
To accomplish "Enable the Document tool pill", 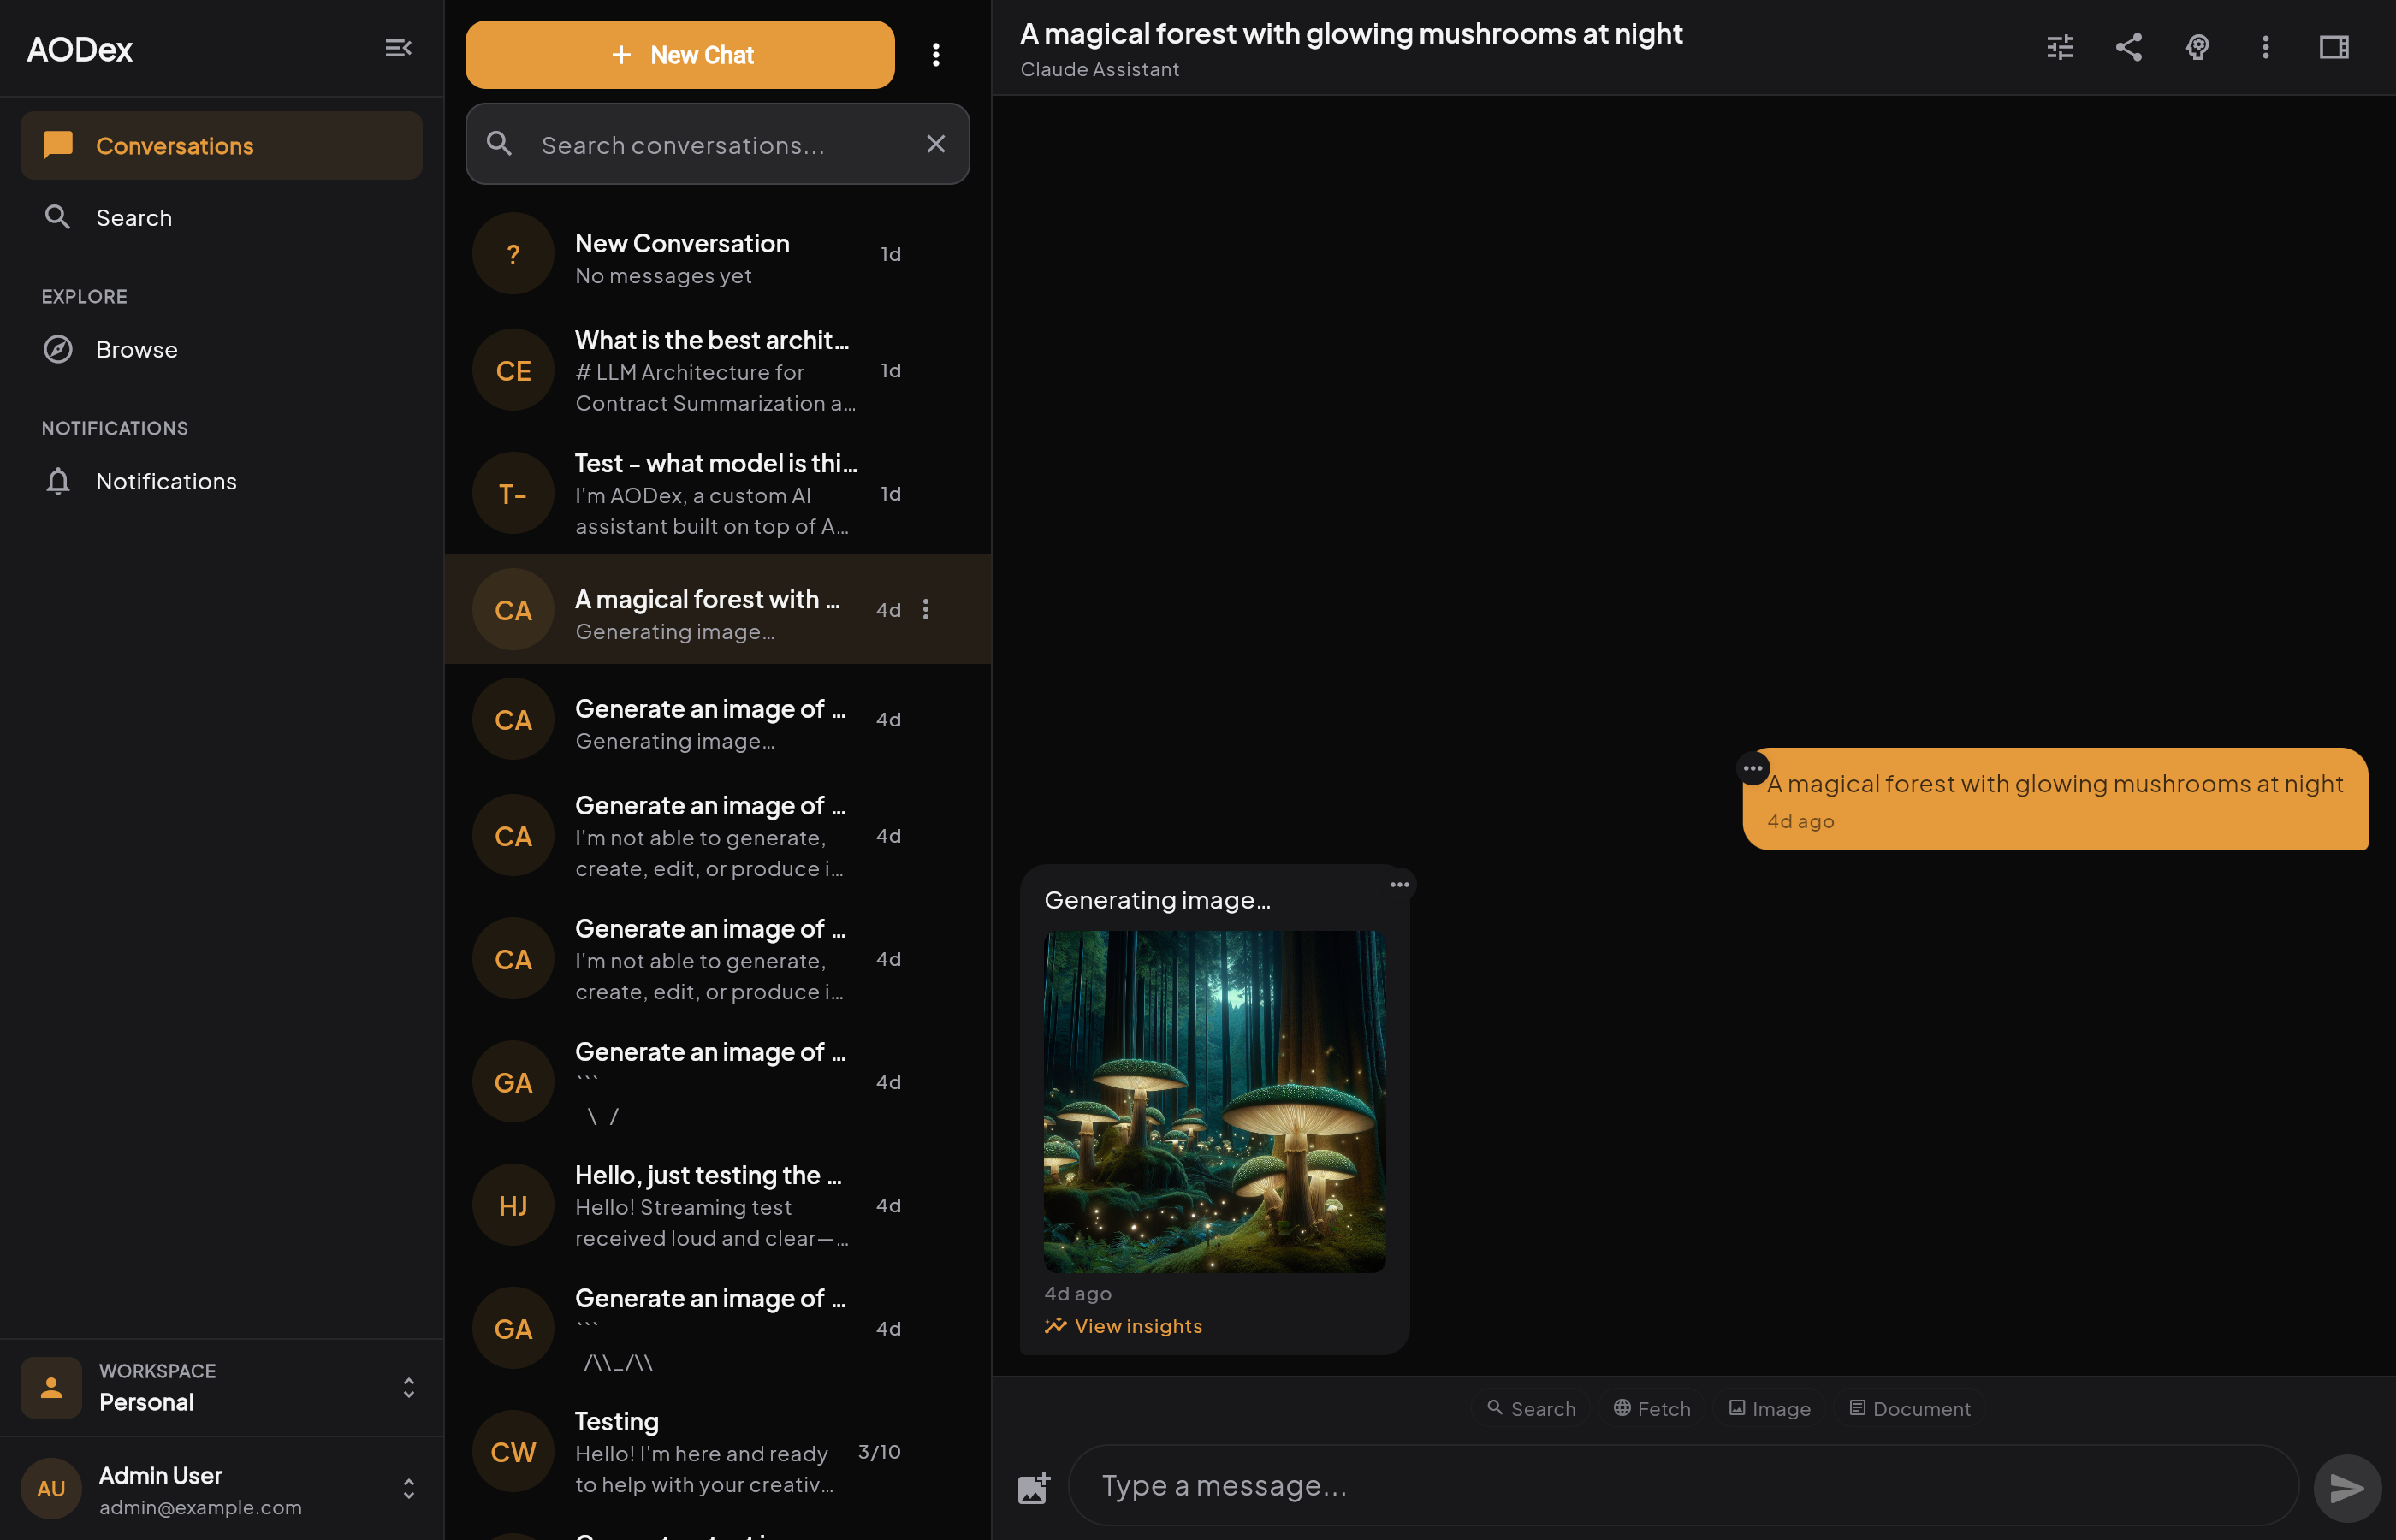I will pyautogui.click(x=1908, y=1407).
